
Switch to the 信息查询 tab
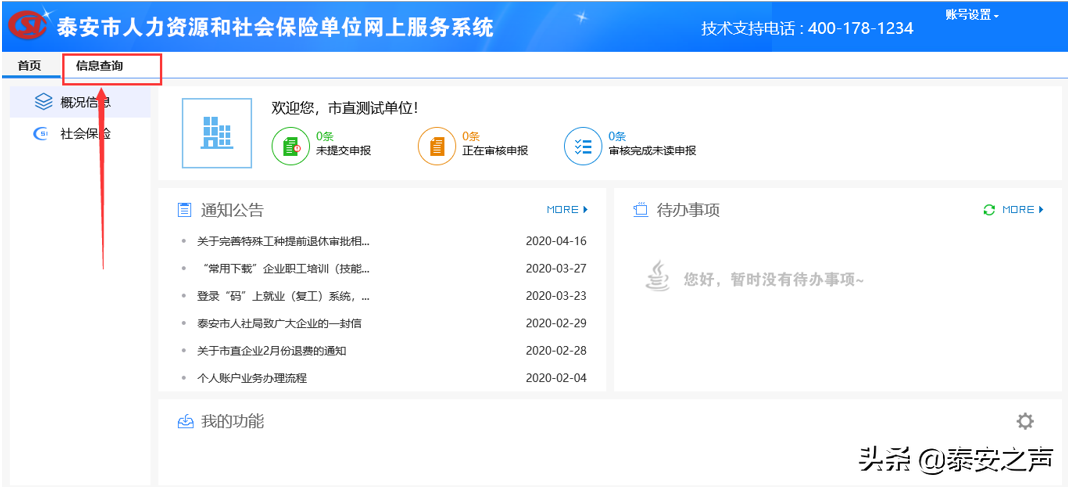(x=99, y=66)
